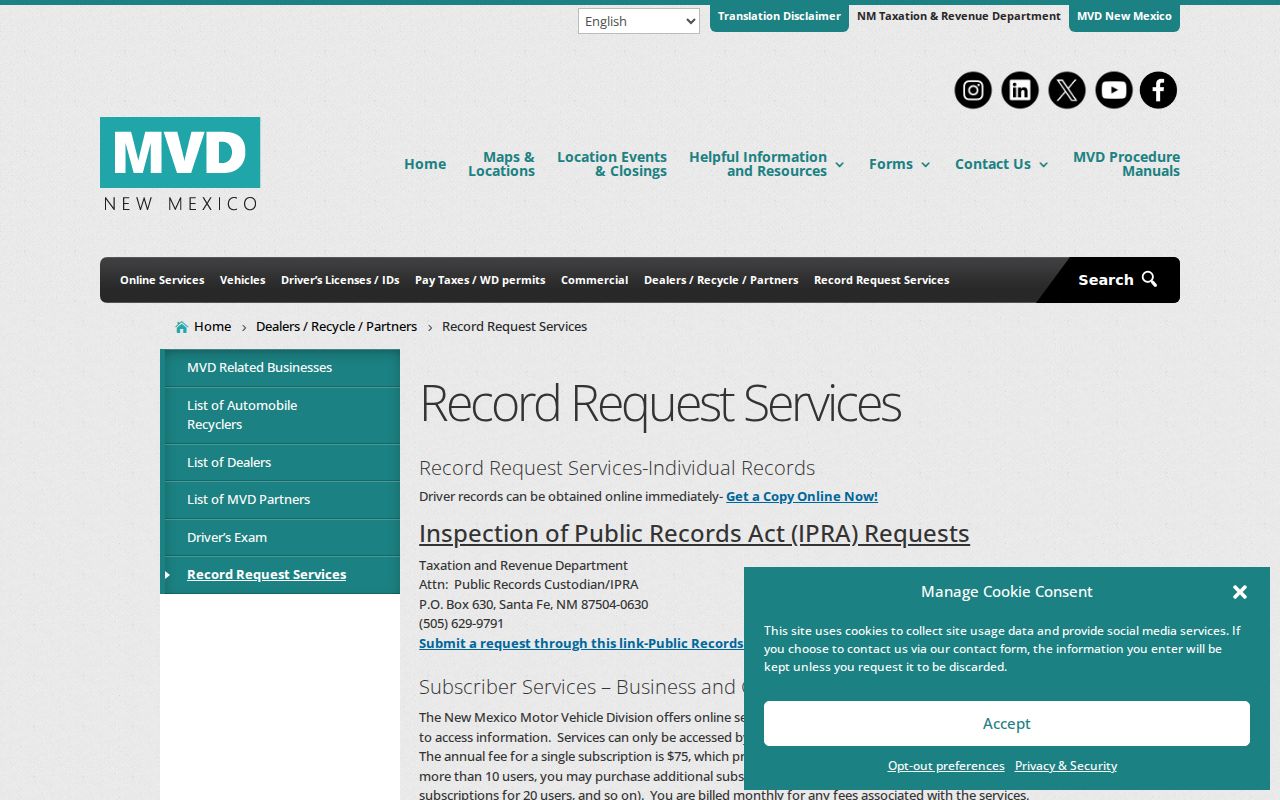The height and width of the screenshot is (800, 1280).
Task: Click the Record Request Services page title
Action: click(660, 404)
